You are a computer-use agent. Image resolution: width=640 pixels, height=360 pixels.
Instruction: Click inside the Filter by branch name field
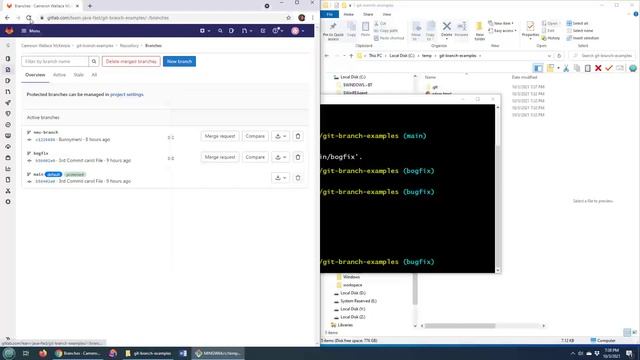pos(55,61)
